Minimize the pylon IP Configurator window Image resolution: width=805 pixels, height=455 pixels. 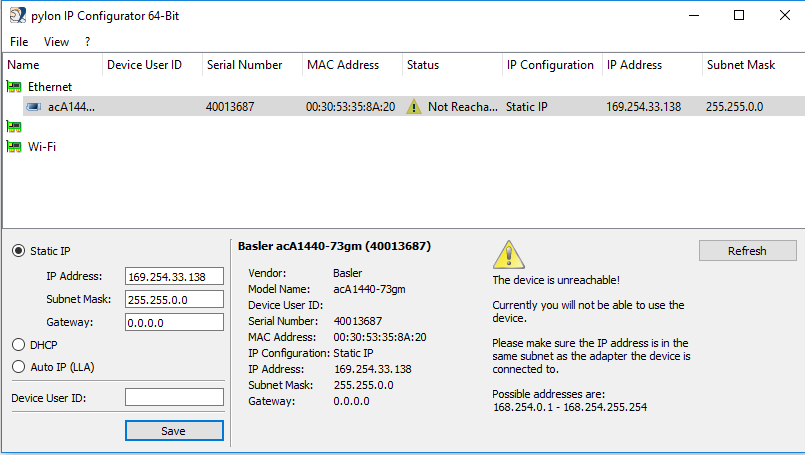pos(694,15)
